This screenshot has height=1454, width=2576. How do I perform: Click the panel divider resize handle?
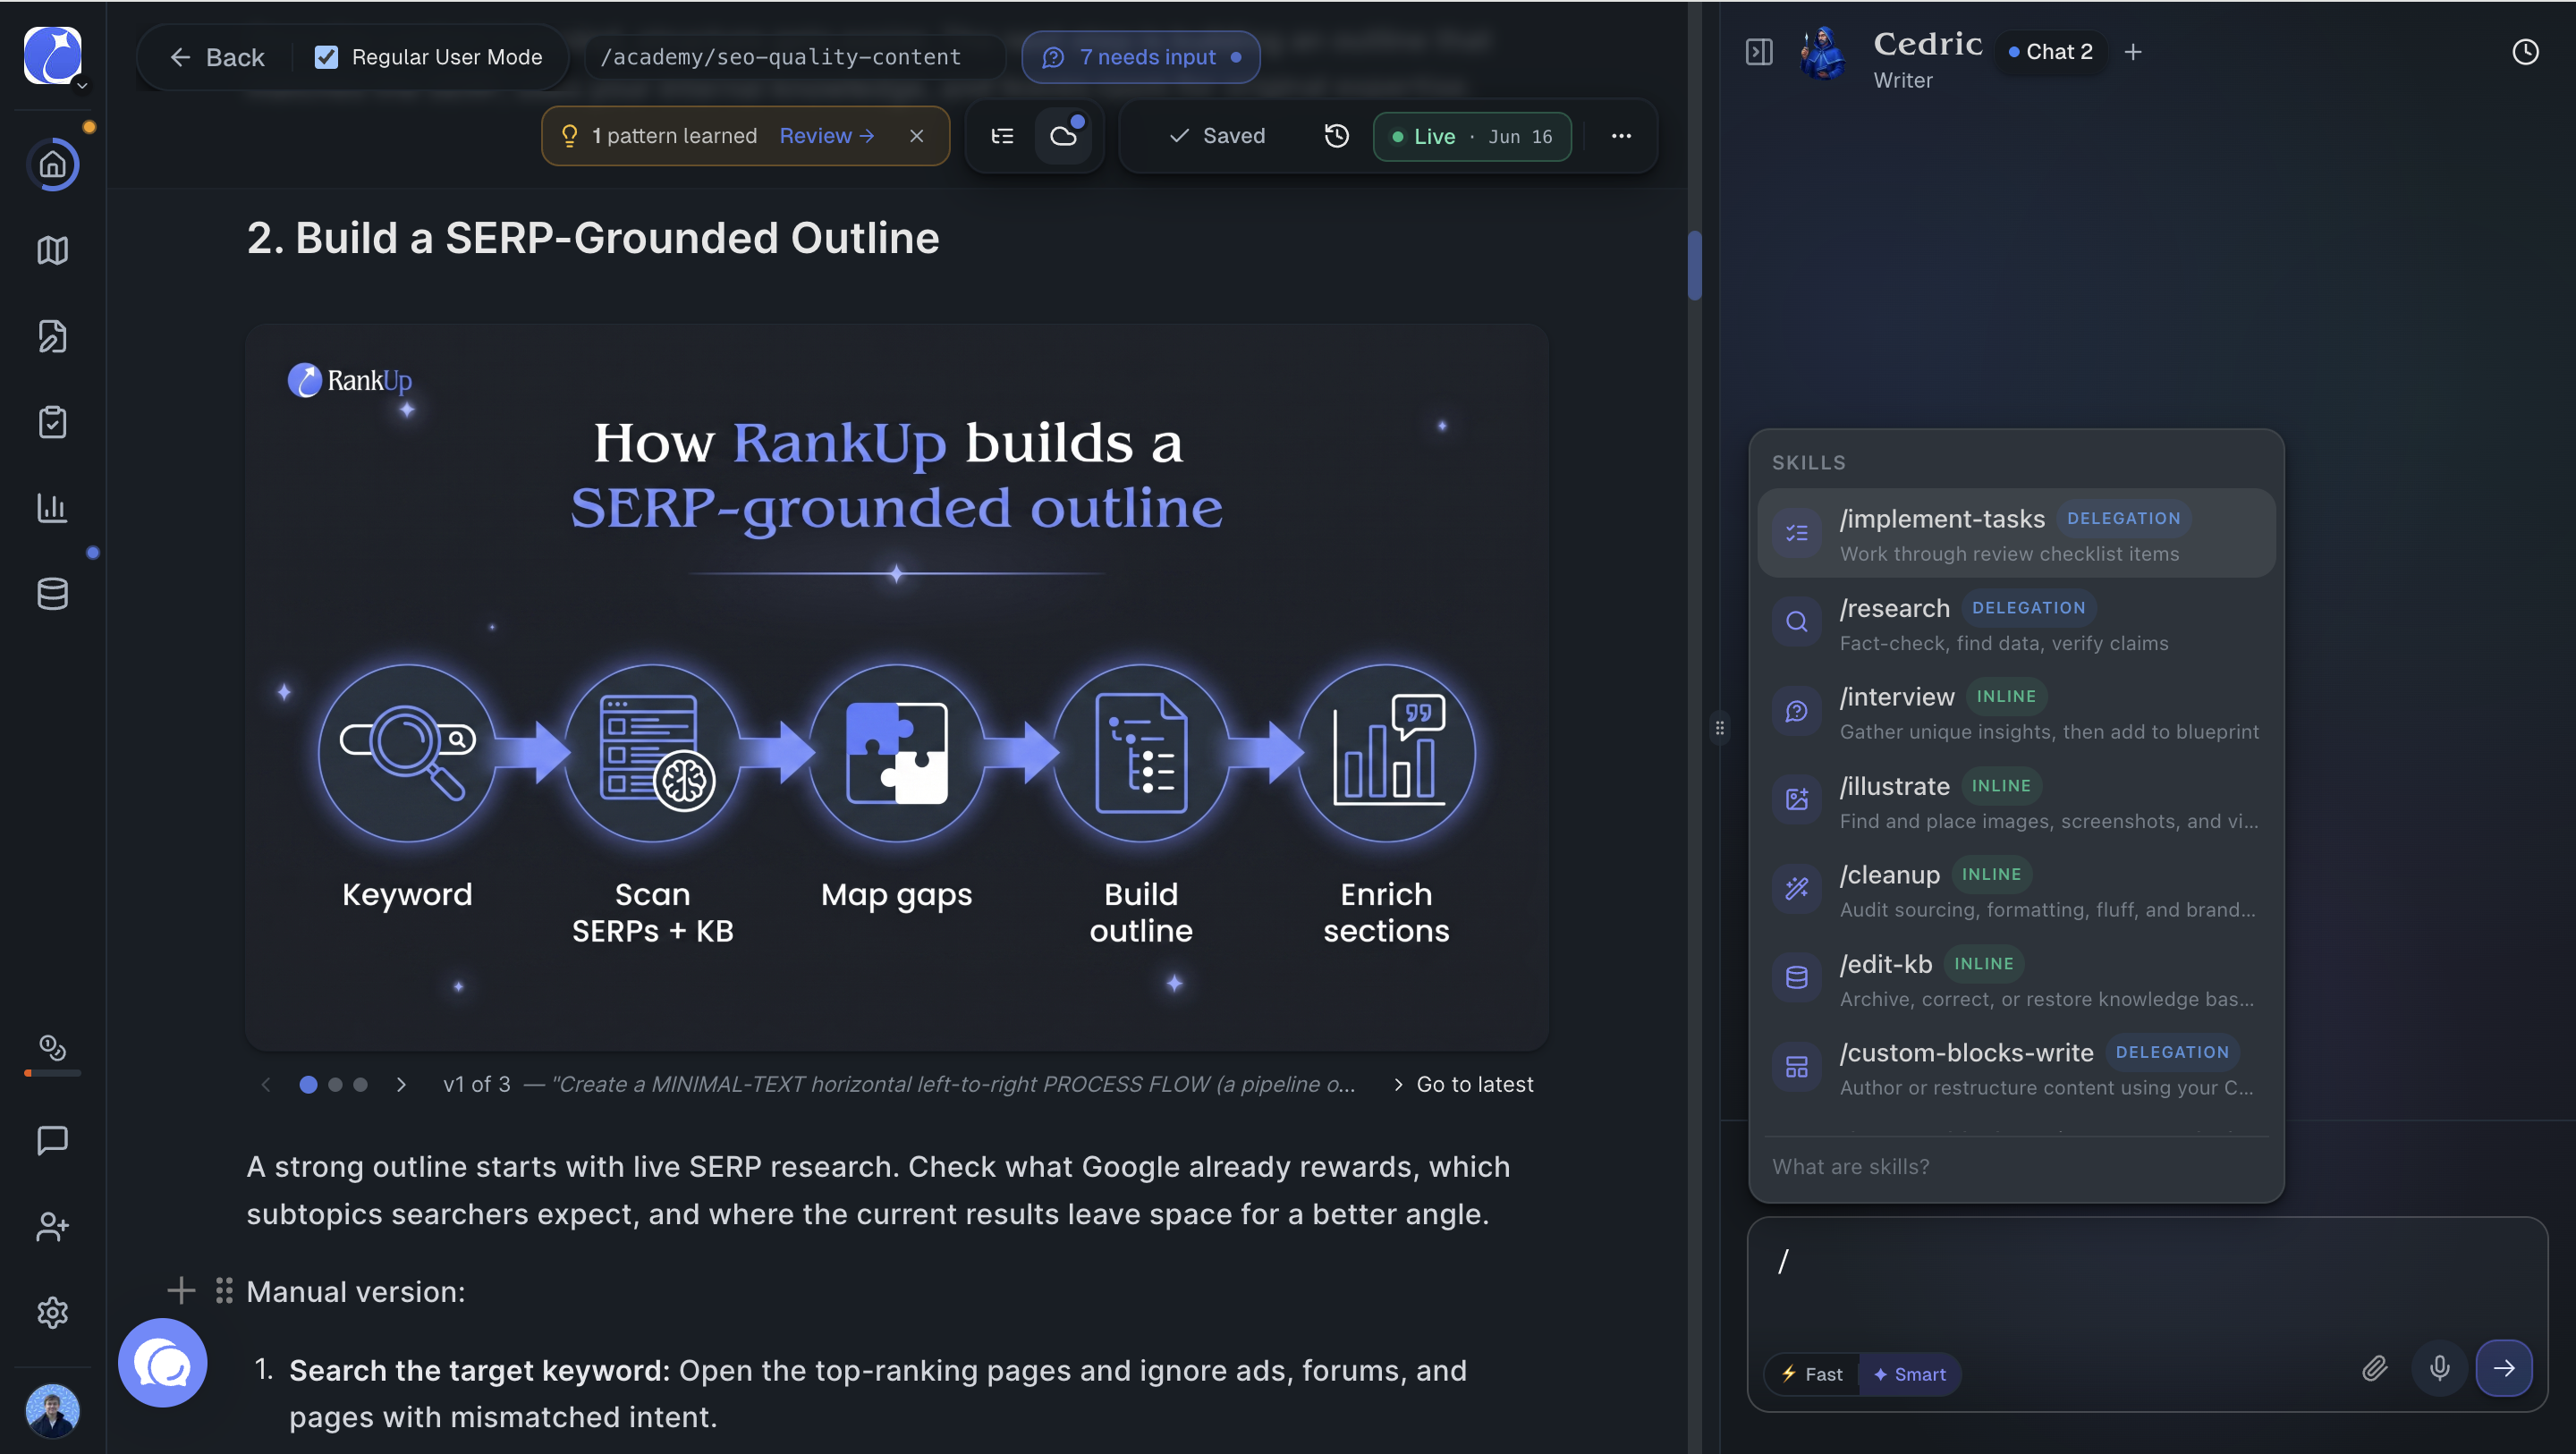pos(1719,728)
